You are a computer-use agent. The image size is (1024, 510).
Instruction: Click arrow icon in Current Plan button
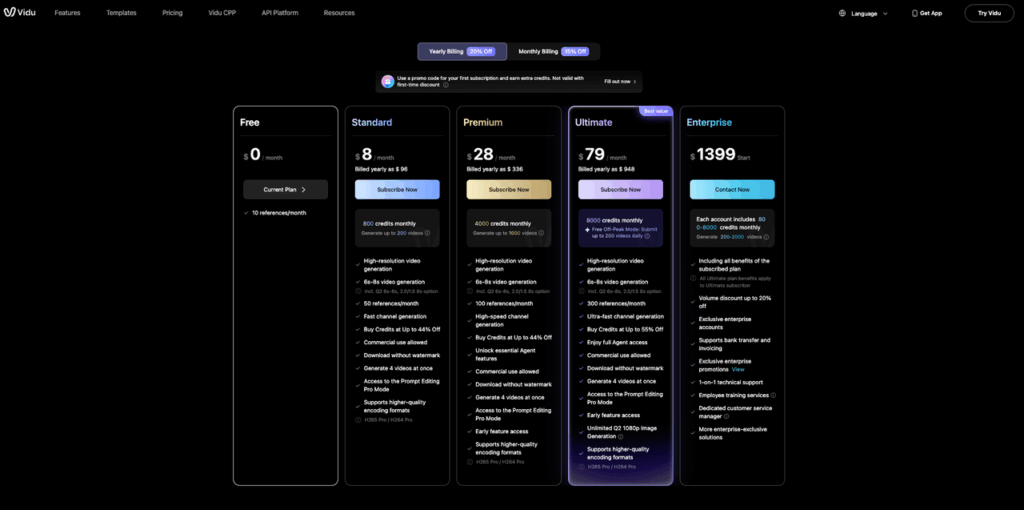point(303,189)
